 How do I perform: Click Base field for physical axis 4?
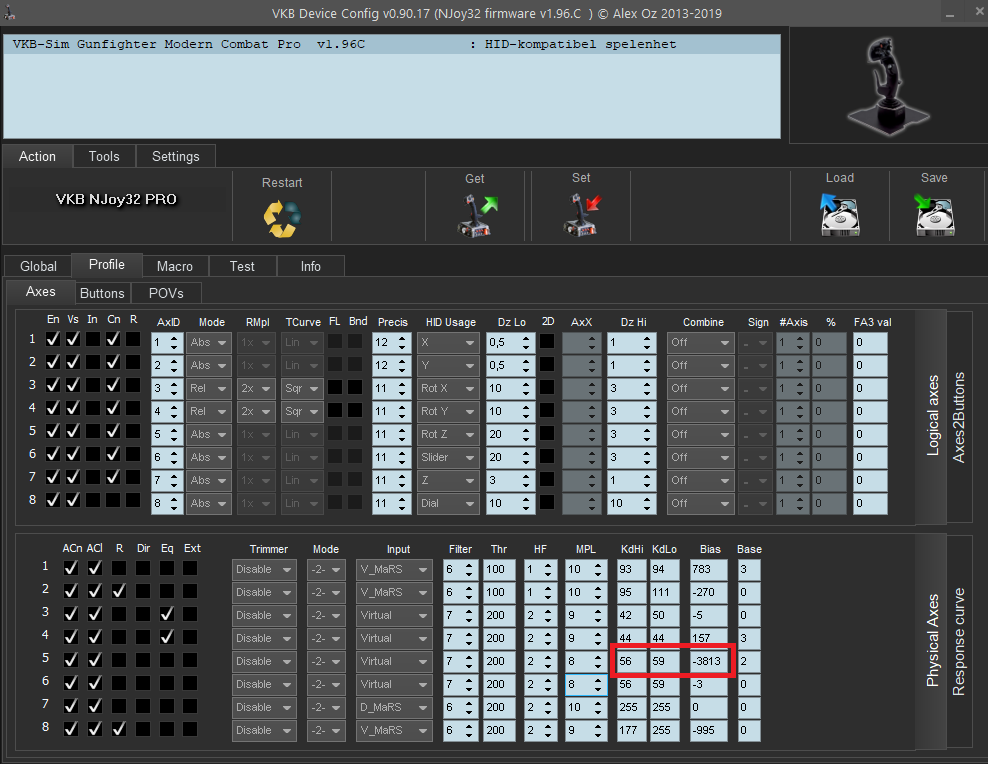[x=749, y=639]
